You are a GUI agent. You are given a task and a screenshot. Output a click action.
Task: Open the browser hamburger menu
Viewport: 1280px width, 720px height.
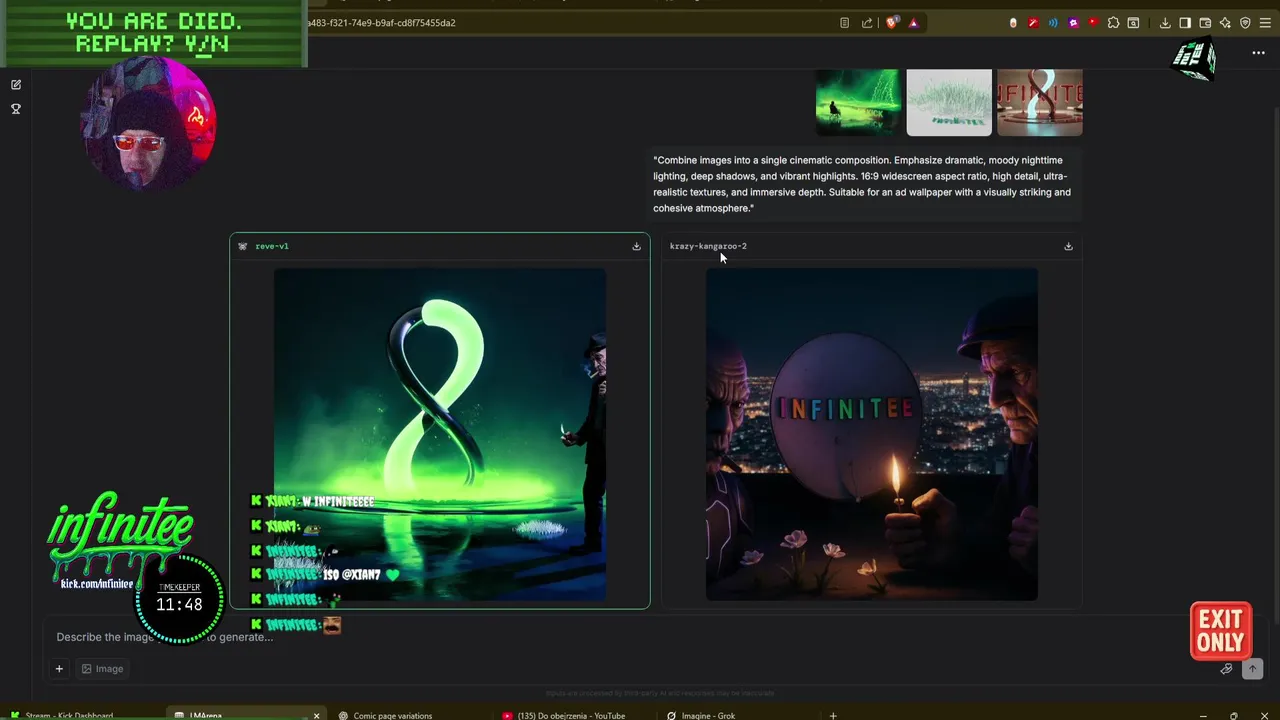pyautogui.click(x=1265, y=23)
